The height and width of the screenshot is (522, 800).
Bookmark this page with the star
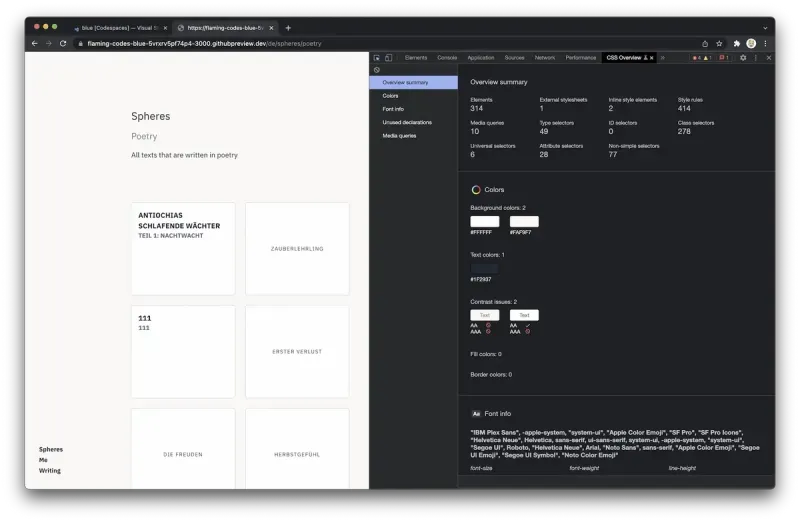click(x=719, y=43)
